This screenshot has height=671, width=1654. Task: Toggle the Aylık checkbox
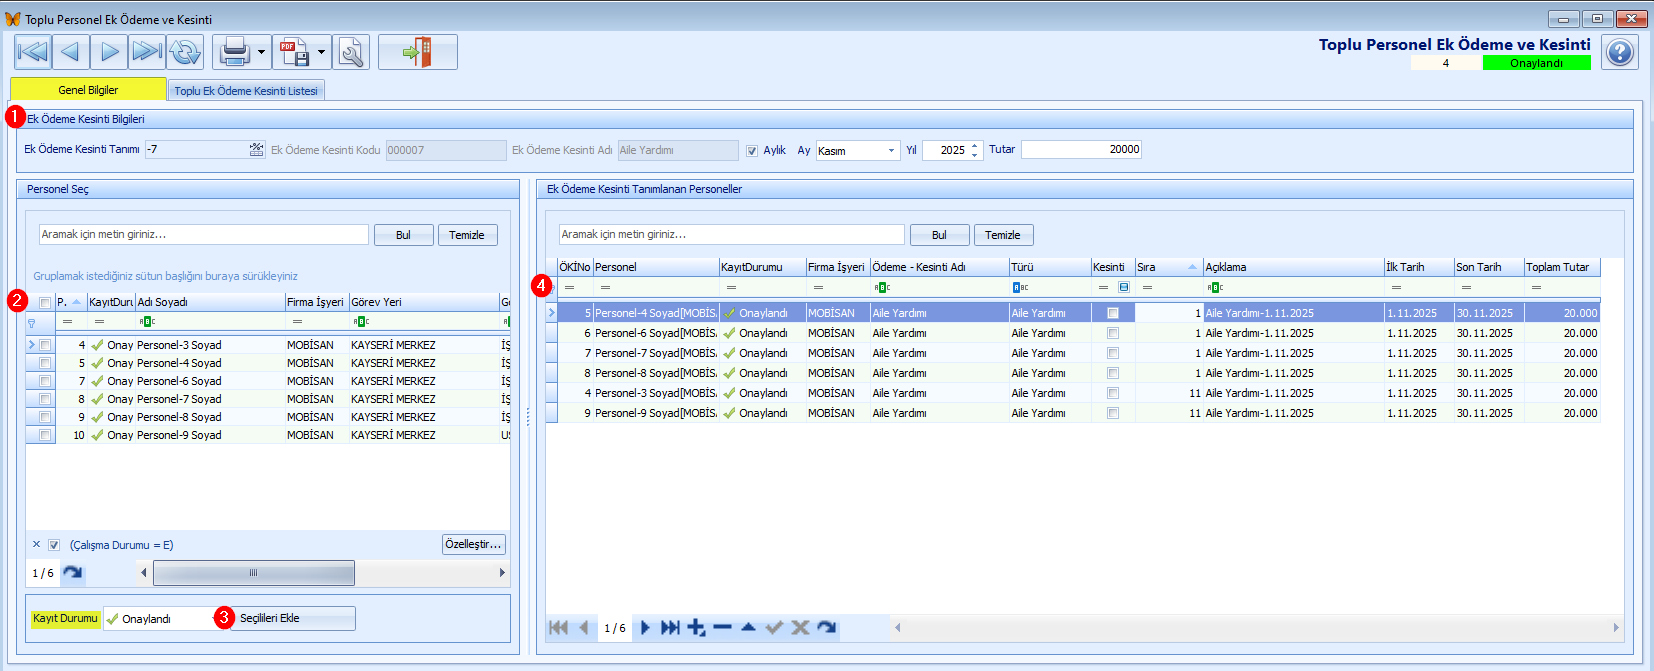[x=752, y=151]
